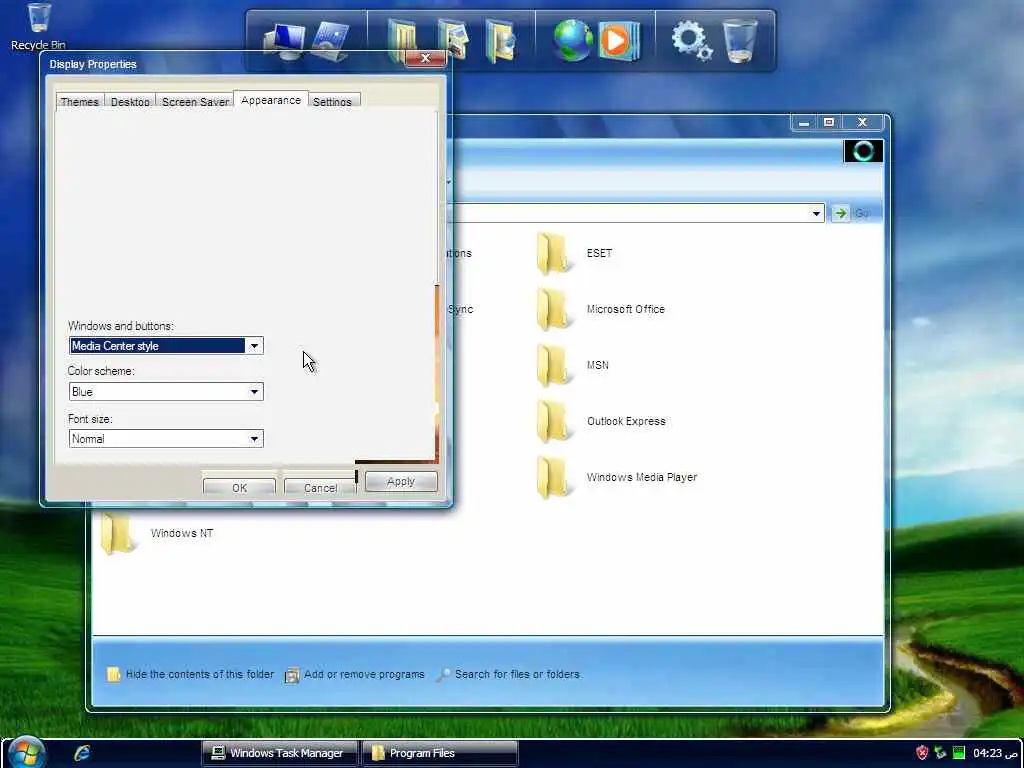Open the documents folder icon in the dock
This screenshot has width=1024, height=768.
pos(402,40)
